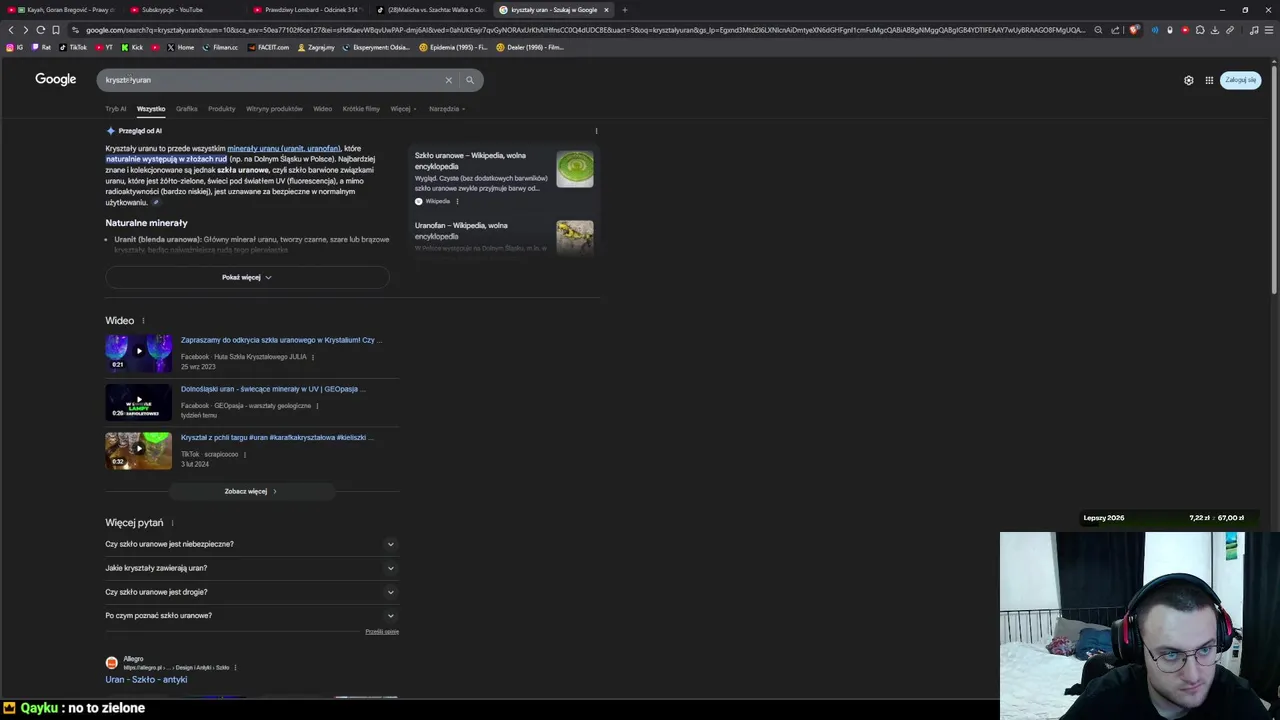The height and width of the screenshot is (720, 1280).
Task: Open Szkło uranowe Wikipedia source card
Action: coord(504,178)
